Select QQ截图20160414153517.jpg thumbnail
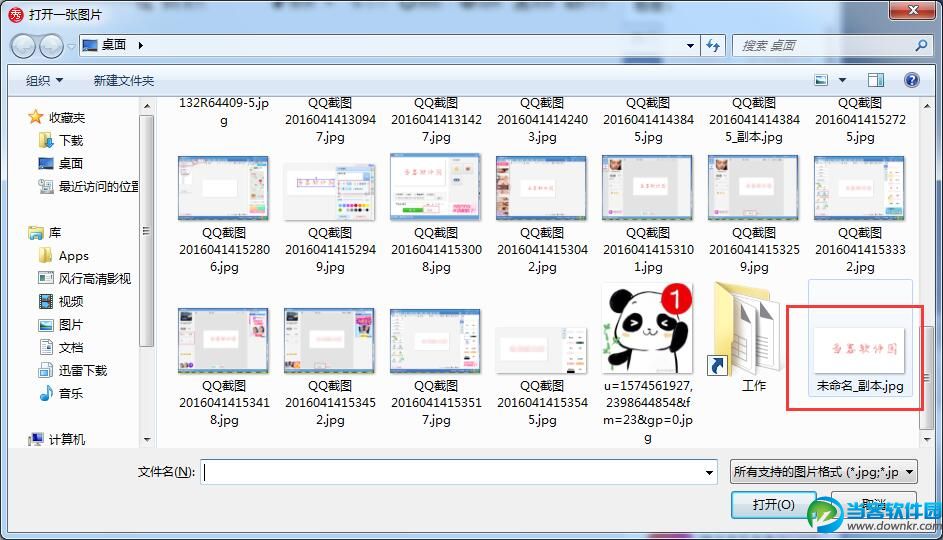943x540 pixels. tap(435, 340)
